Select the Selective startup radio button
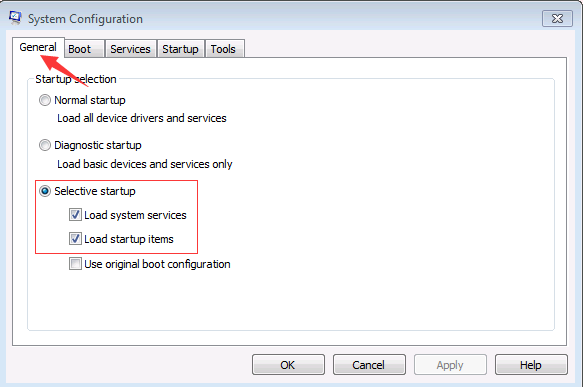 click(45, 191)
